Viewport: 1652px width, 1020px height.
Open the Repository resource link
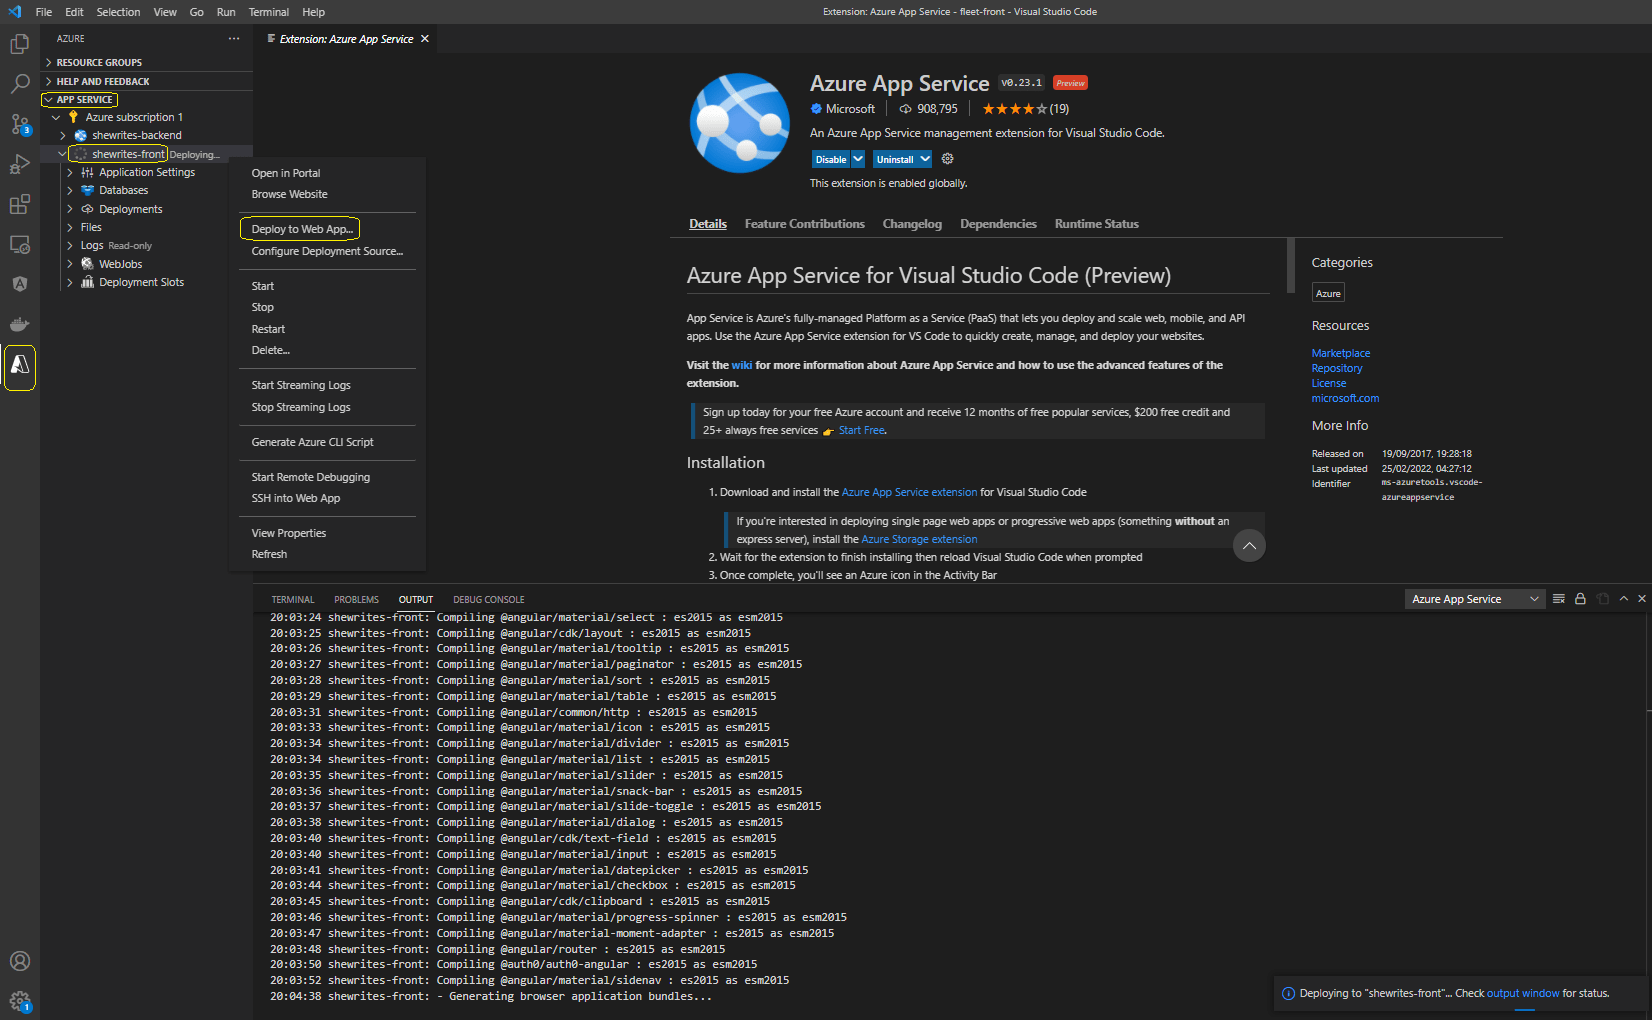[1337, 368]
